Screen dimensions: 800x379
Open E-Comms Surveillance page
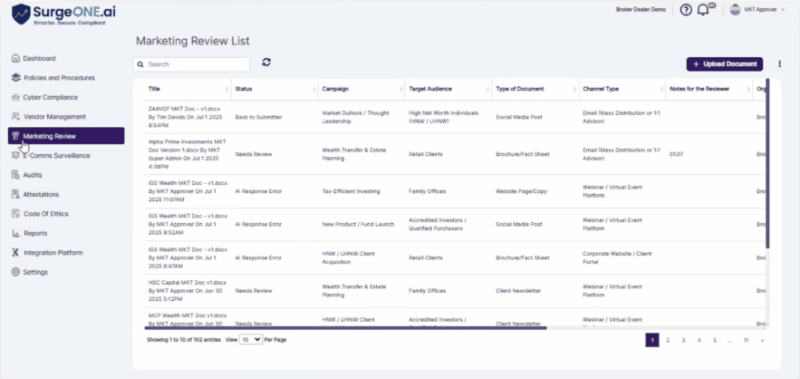point(56,156)
